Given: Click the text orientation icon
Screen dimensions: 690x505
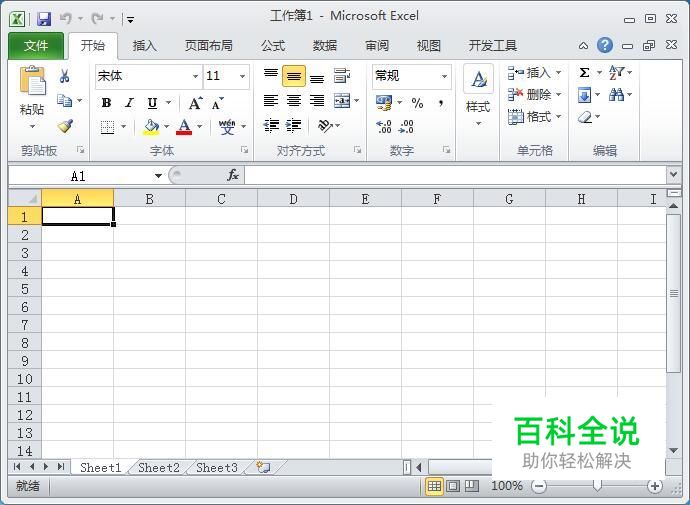Looking at the screenshot, I should (x=325, y=126).
